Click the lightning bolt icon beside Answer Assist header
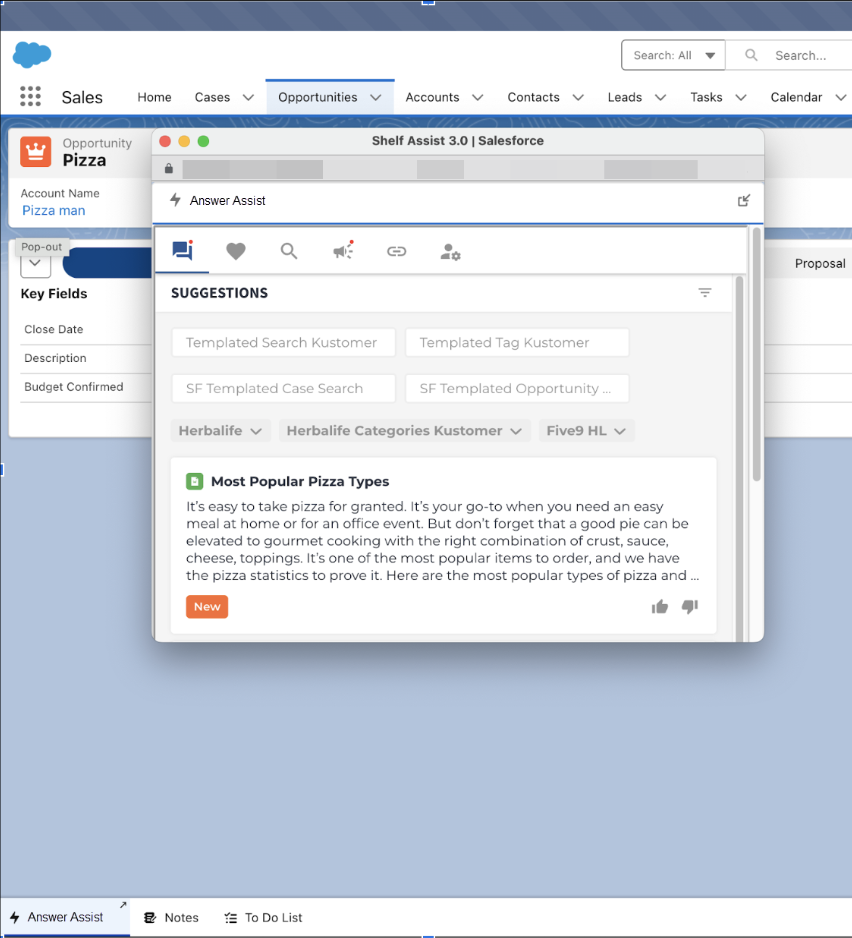Viewport: 852px width, 938px height. [175, 200]
